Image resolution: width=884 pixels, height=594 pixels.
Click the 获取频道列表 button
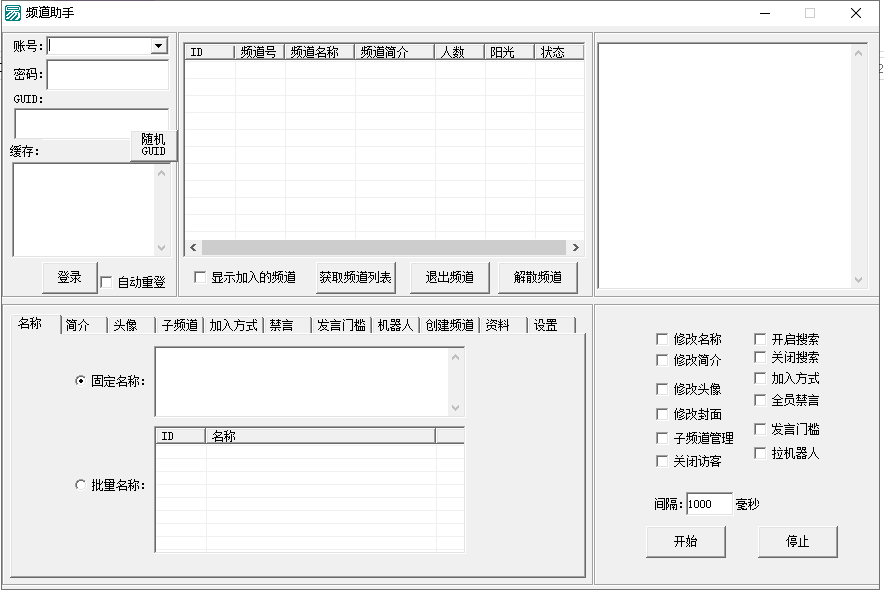(355, 277)
